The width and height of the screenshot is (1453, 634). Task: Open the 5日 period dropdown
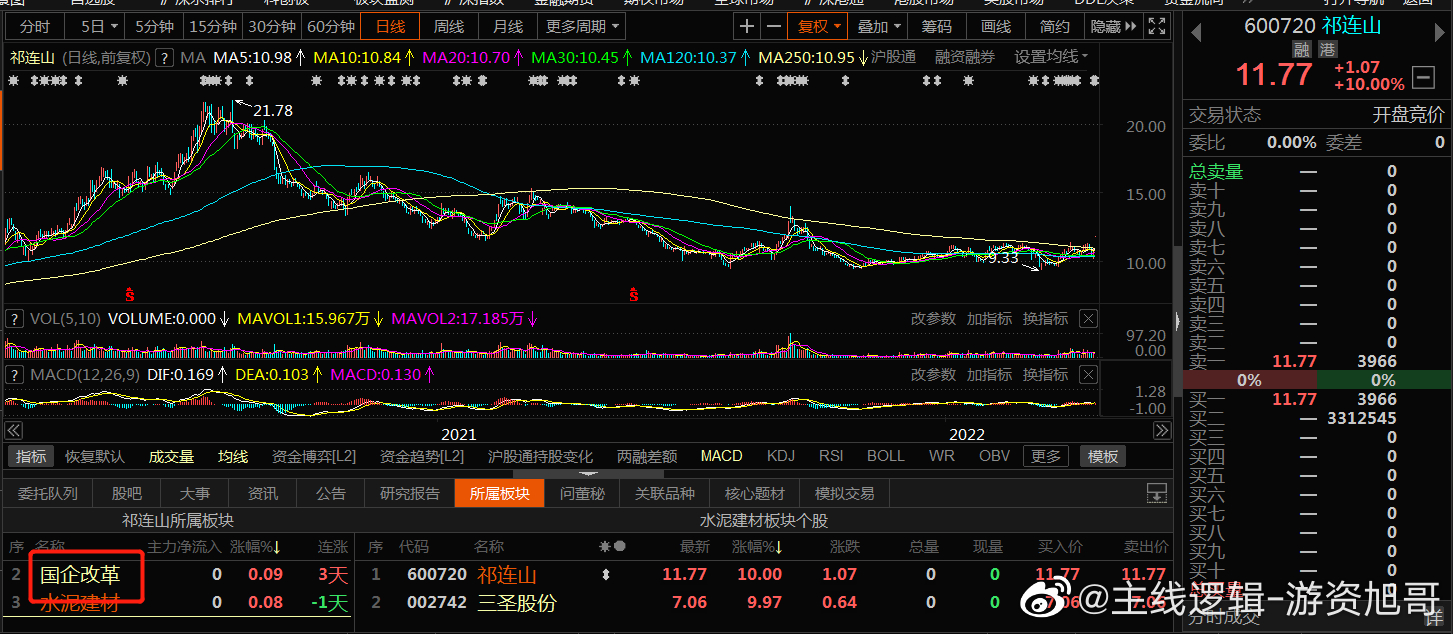(97, 26)
